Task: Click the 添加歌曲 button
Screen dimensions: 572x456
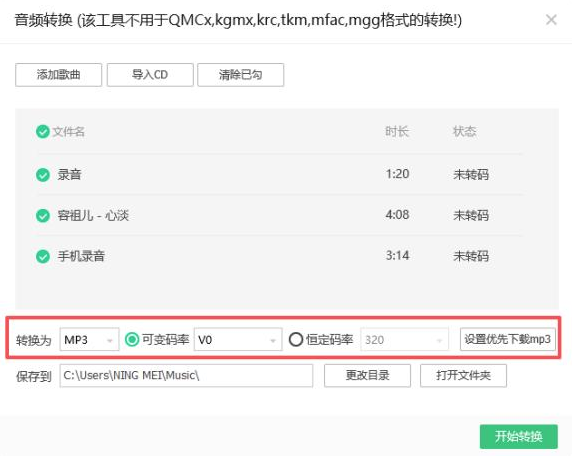Action: [58, 75]
